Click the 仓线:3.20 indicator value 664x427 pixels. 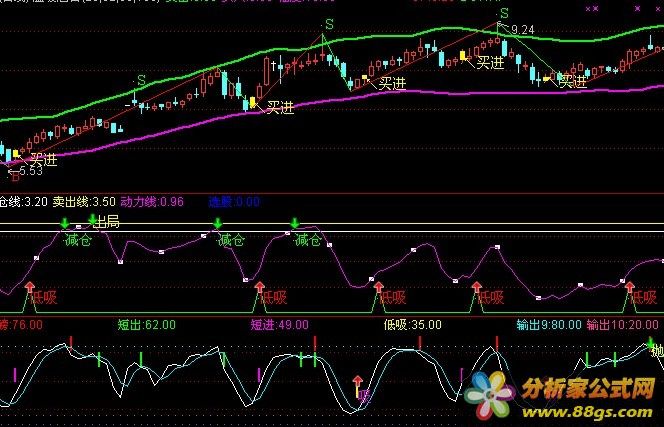pos(23,202)
